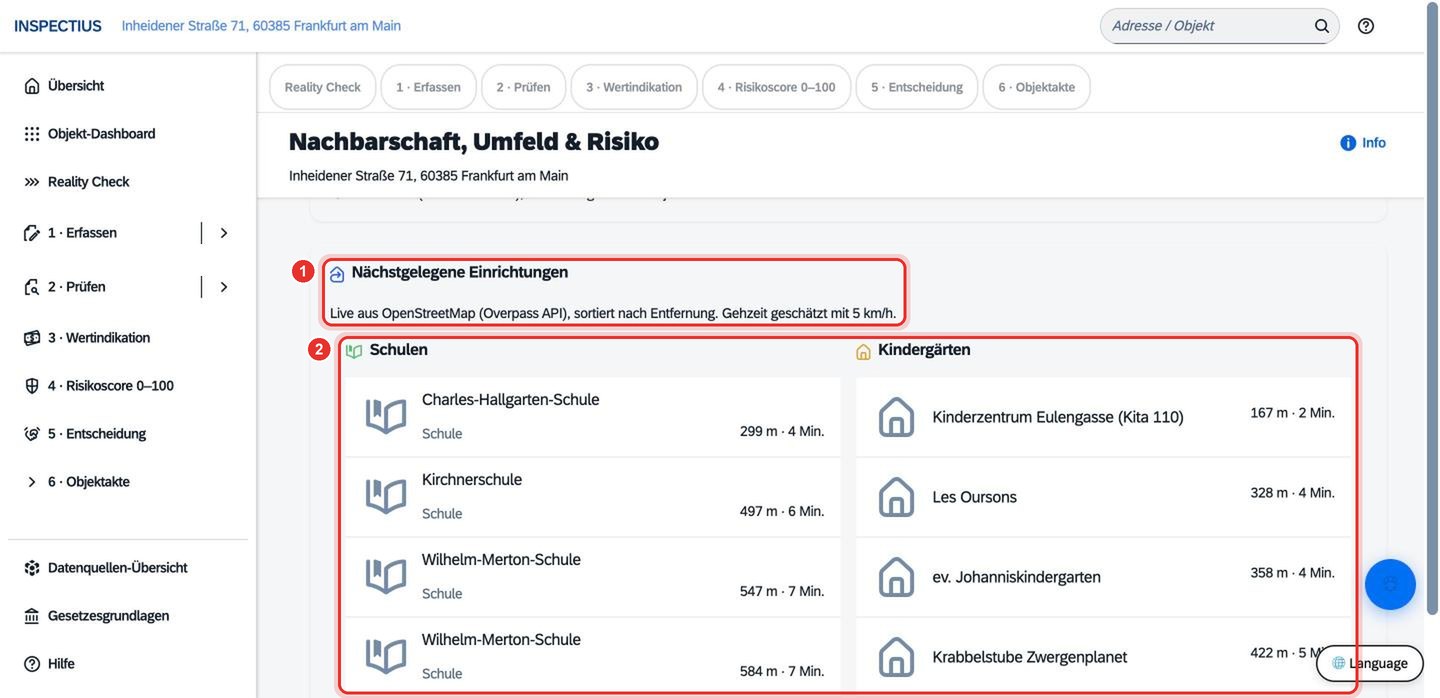
Task: Expand the 2 · Prüfen sidebar submenu arrow
Action: click(x=224, y=287)
